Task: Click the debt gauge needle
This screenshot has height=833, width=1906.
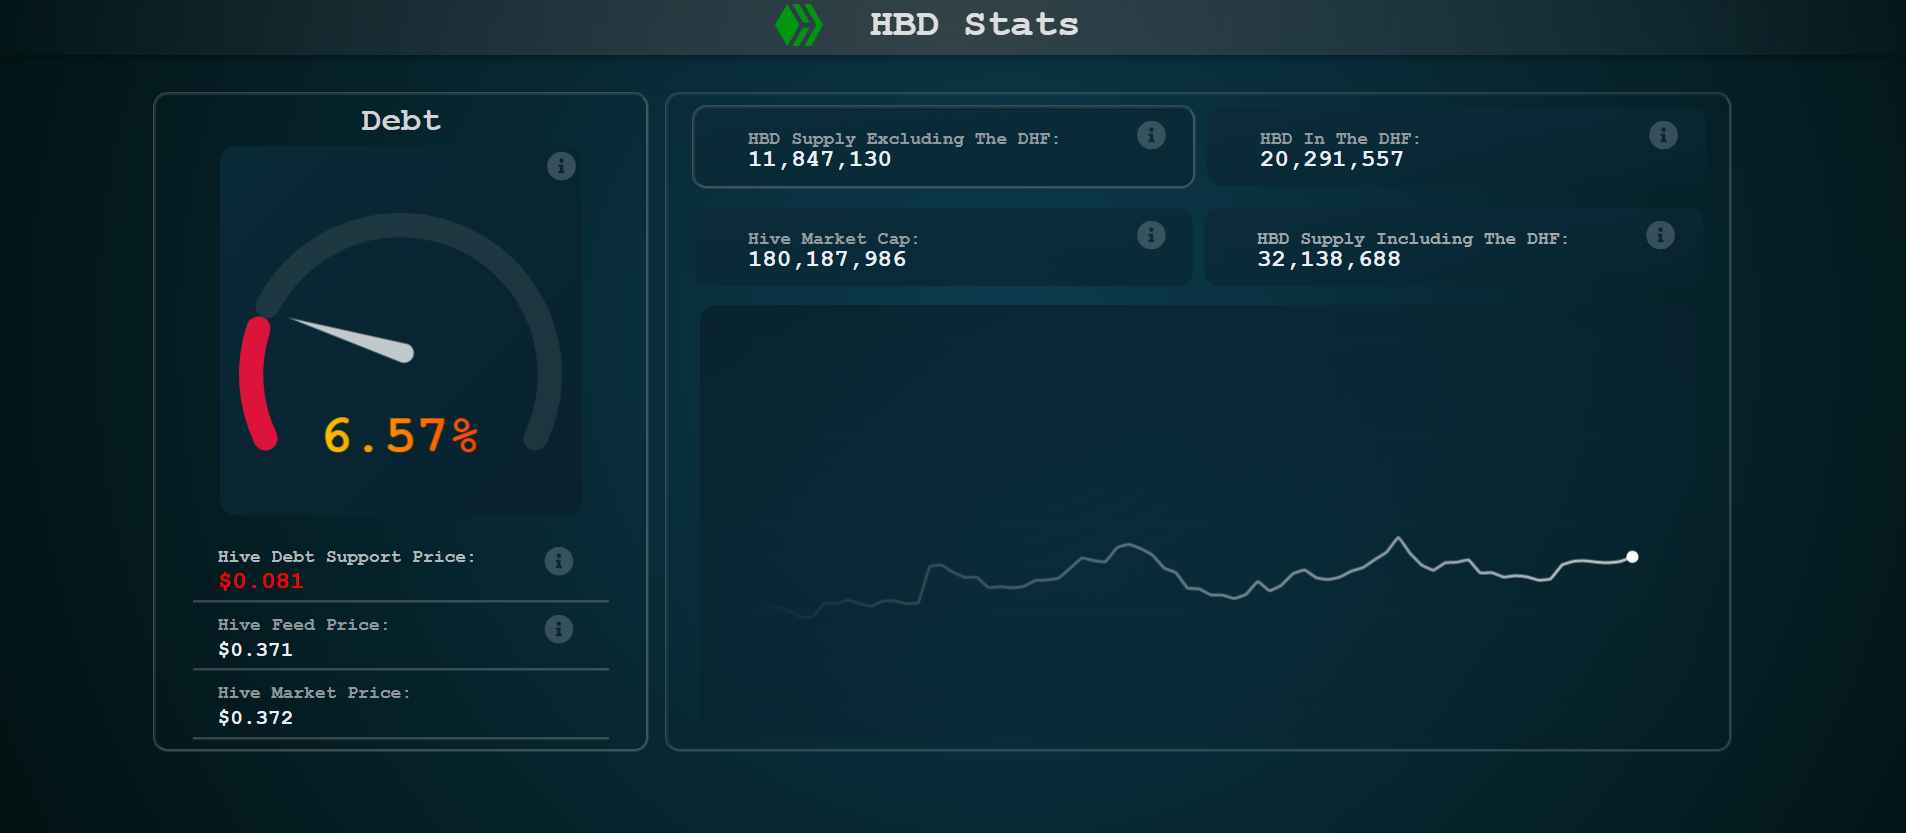Action: pos(351,340)
